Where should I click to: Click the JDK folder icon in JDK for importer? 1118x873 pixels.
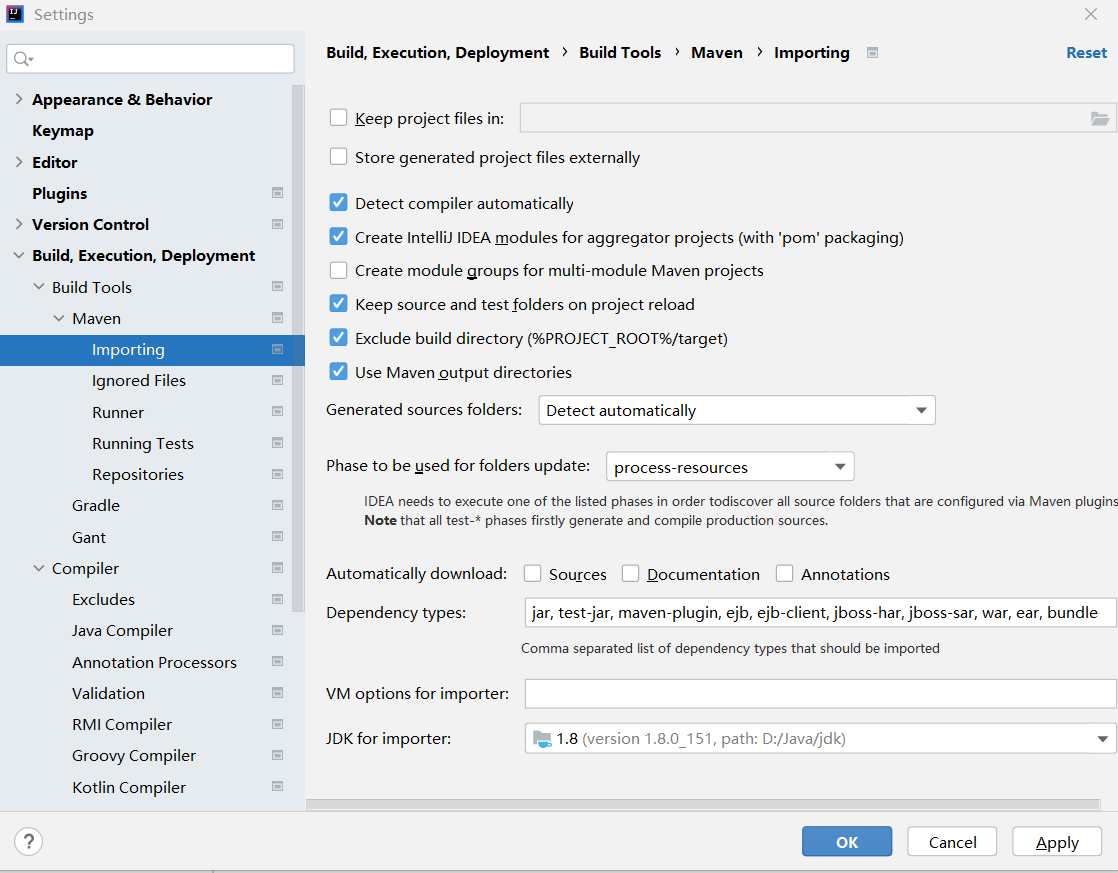point(542,739)
